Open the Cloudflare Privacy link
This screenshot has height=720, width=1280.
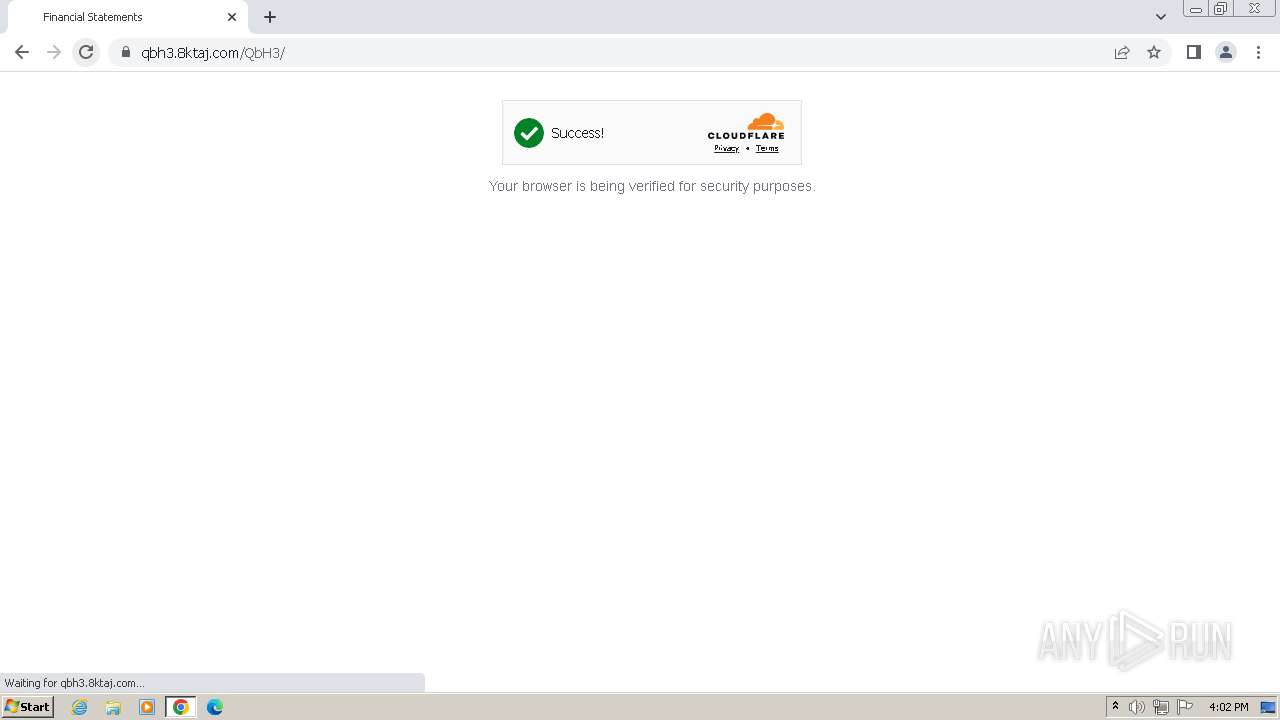(726, 148)
